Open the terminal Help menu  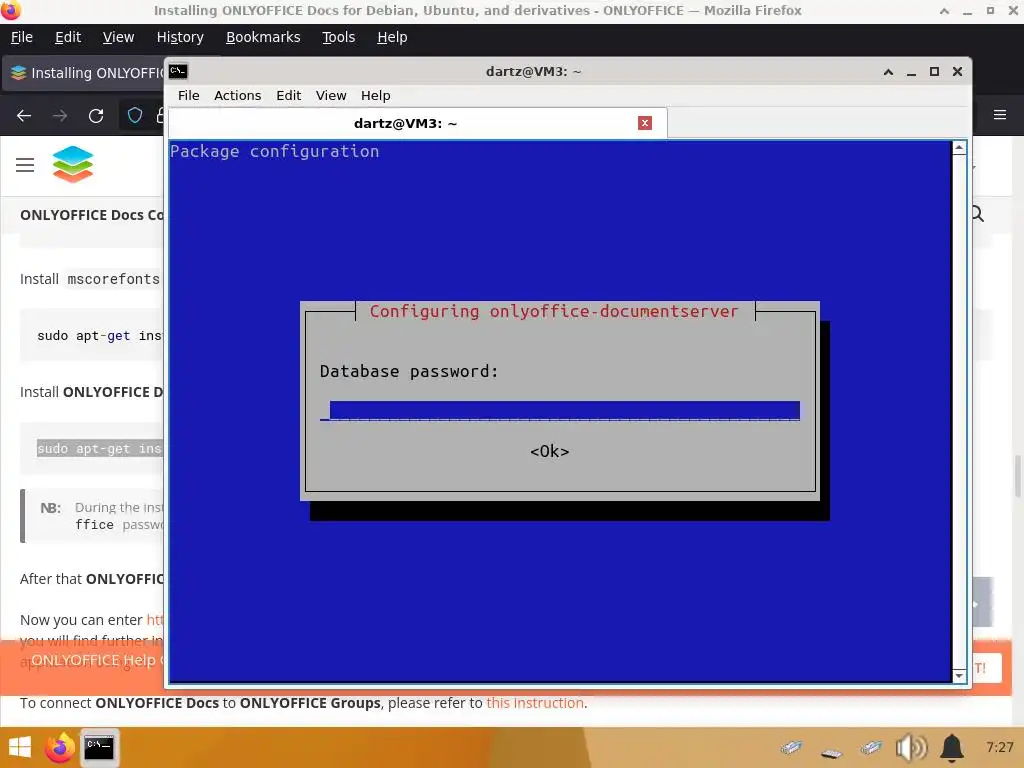coord(376,95)
